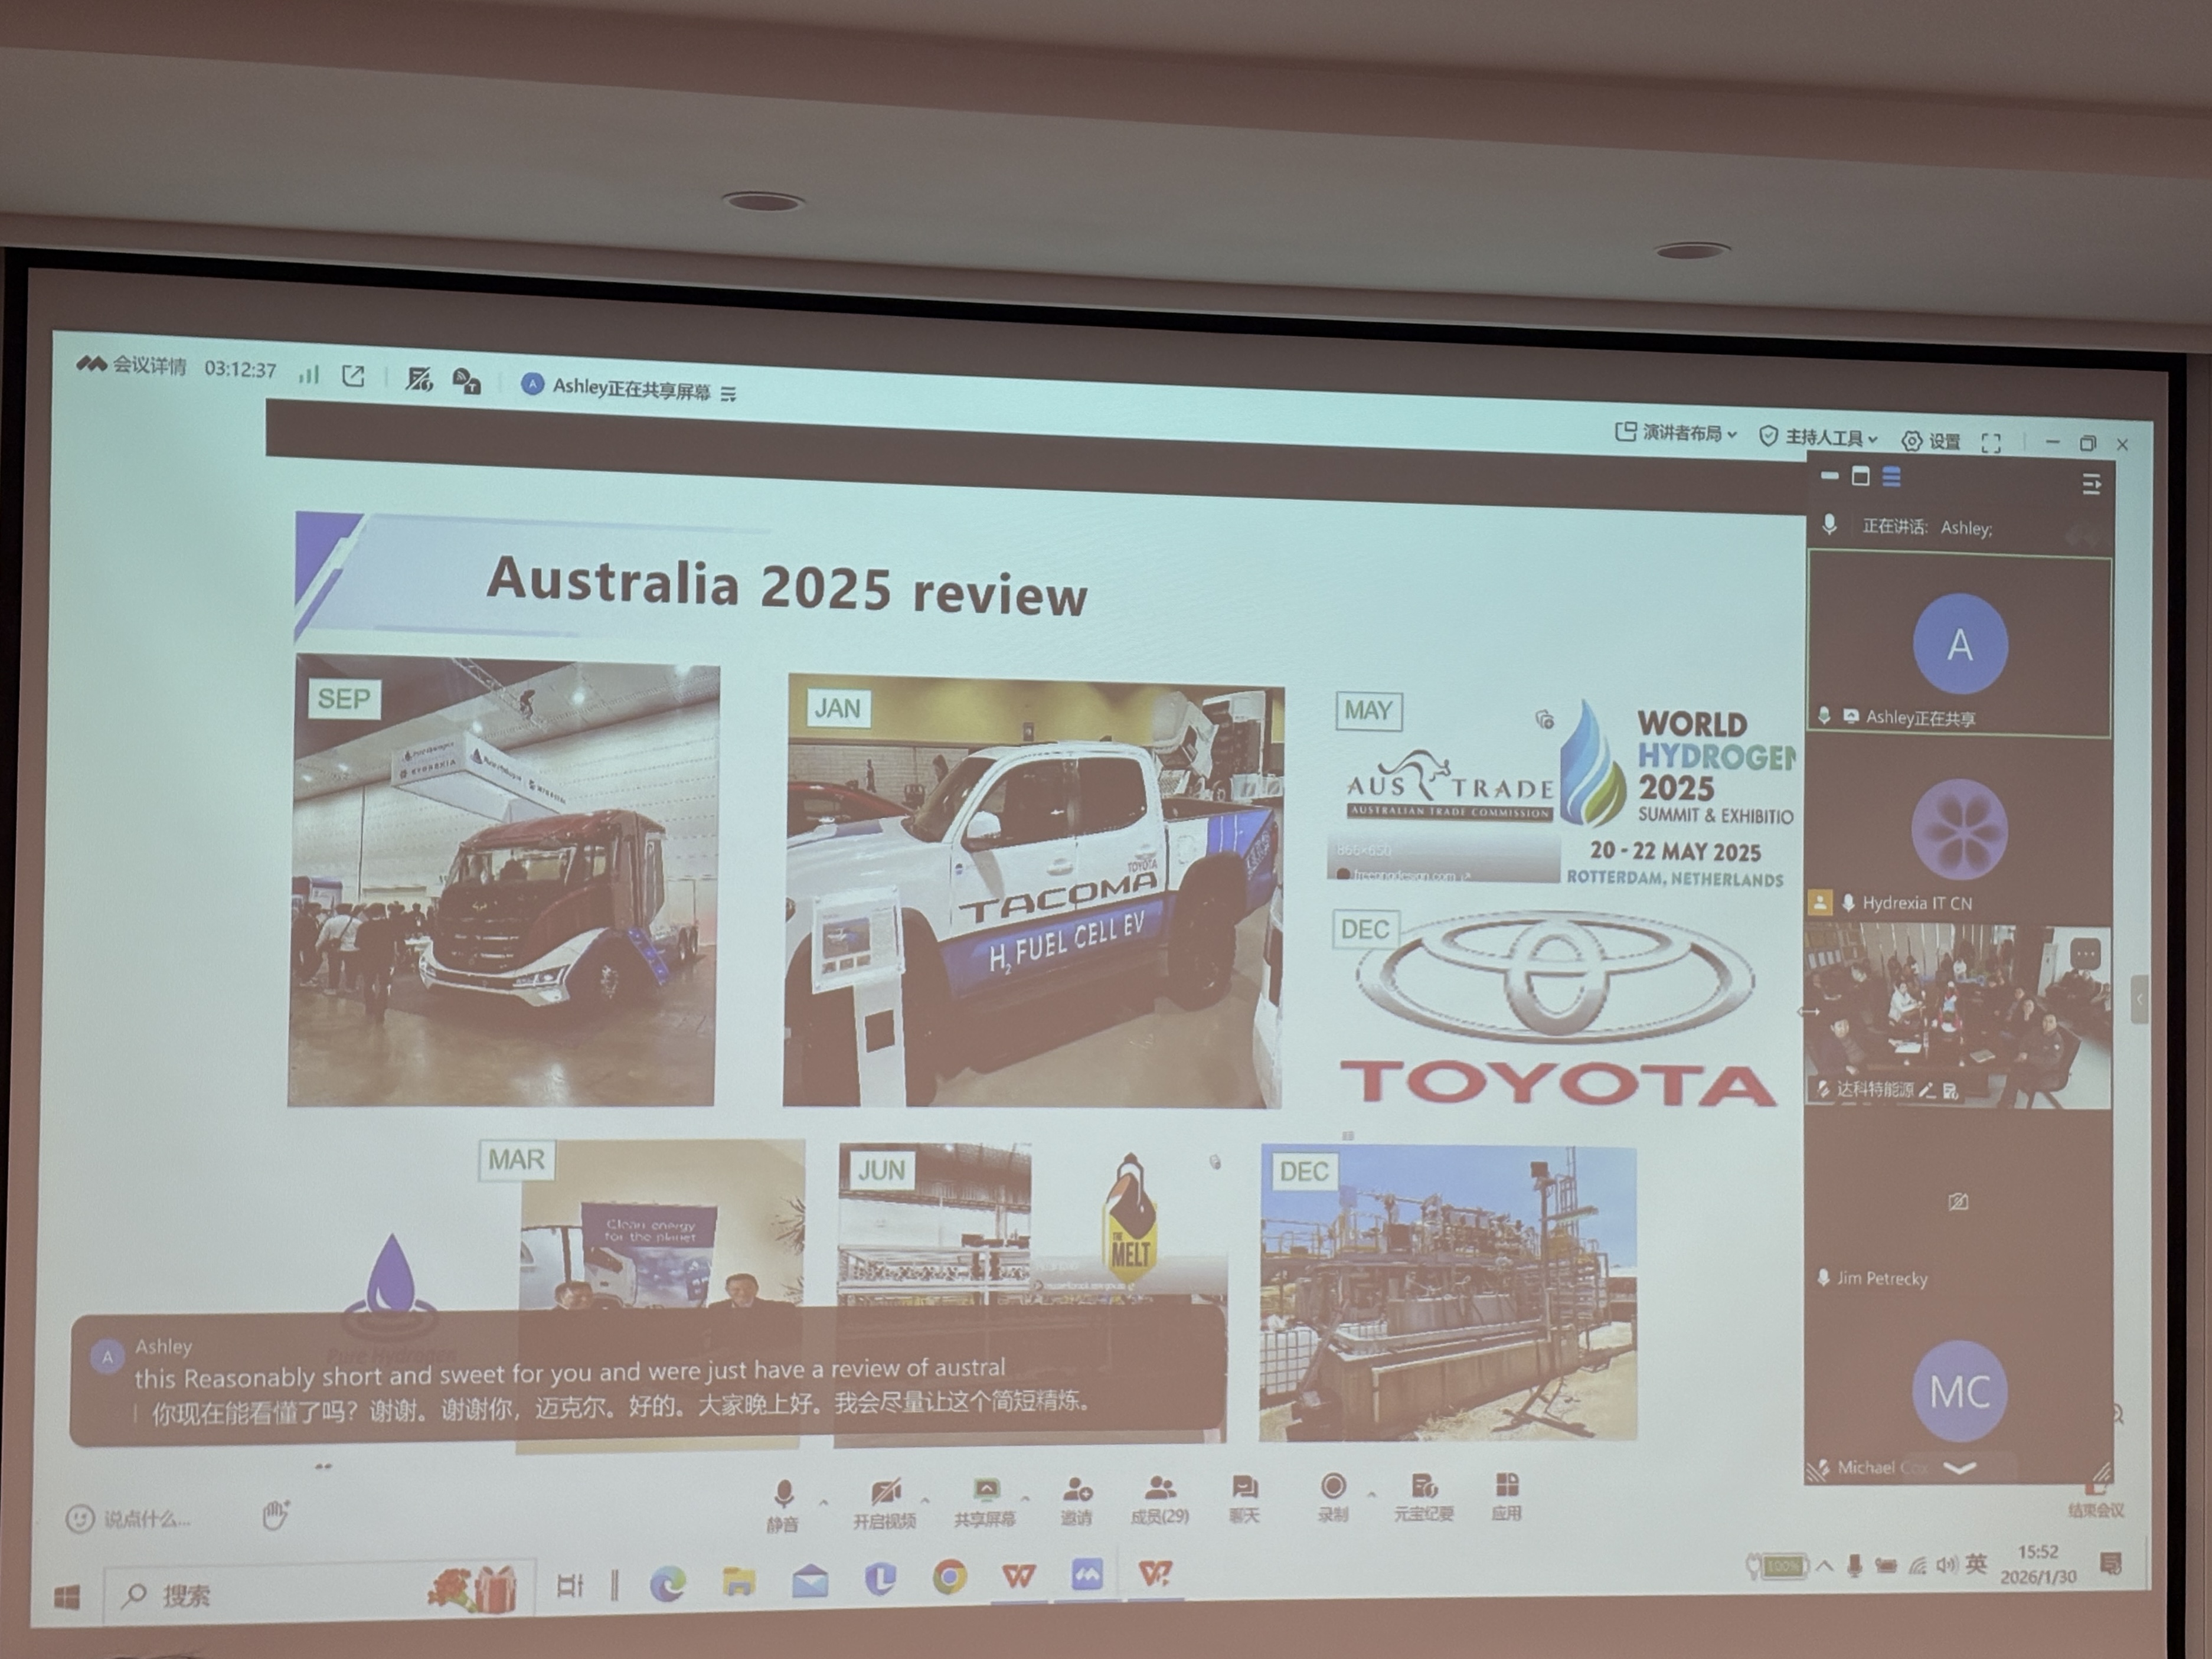The height and width of the screenshot is (1659, 2212).
Task: Open the 应用 apps grid icon
Action: 1506,1494
